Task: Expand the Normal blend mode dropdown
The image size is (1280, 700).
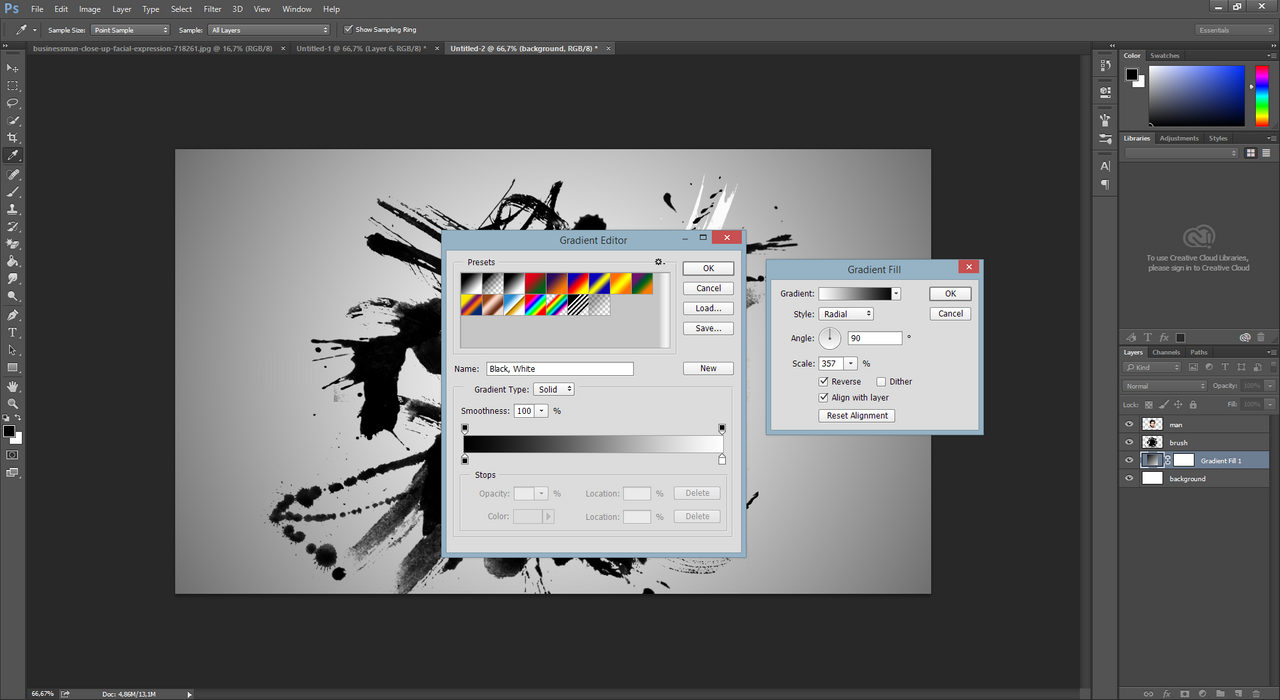Action: click(x=1165, y=386)
